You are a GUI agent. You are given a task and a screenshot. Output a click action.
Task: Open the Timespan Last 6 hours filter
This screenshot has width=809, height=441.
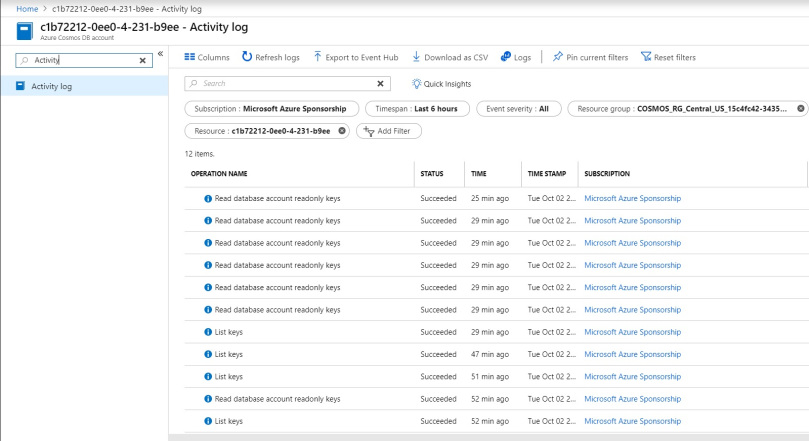tap(417, 109)
